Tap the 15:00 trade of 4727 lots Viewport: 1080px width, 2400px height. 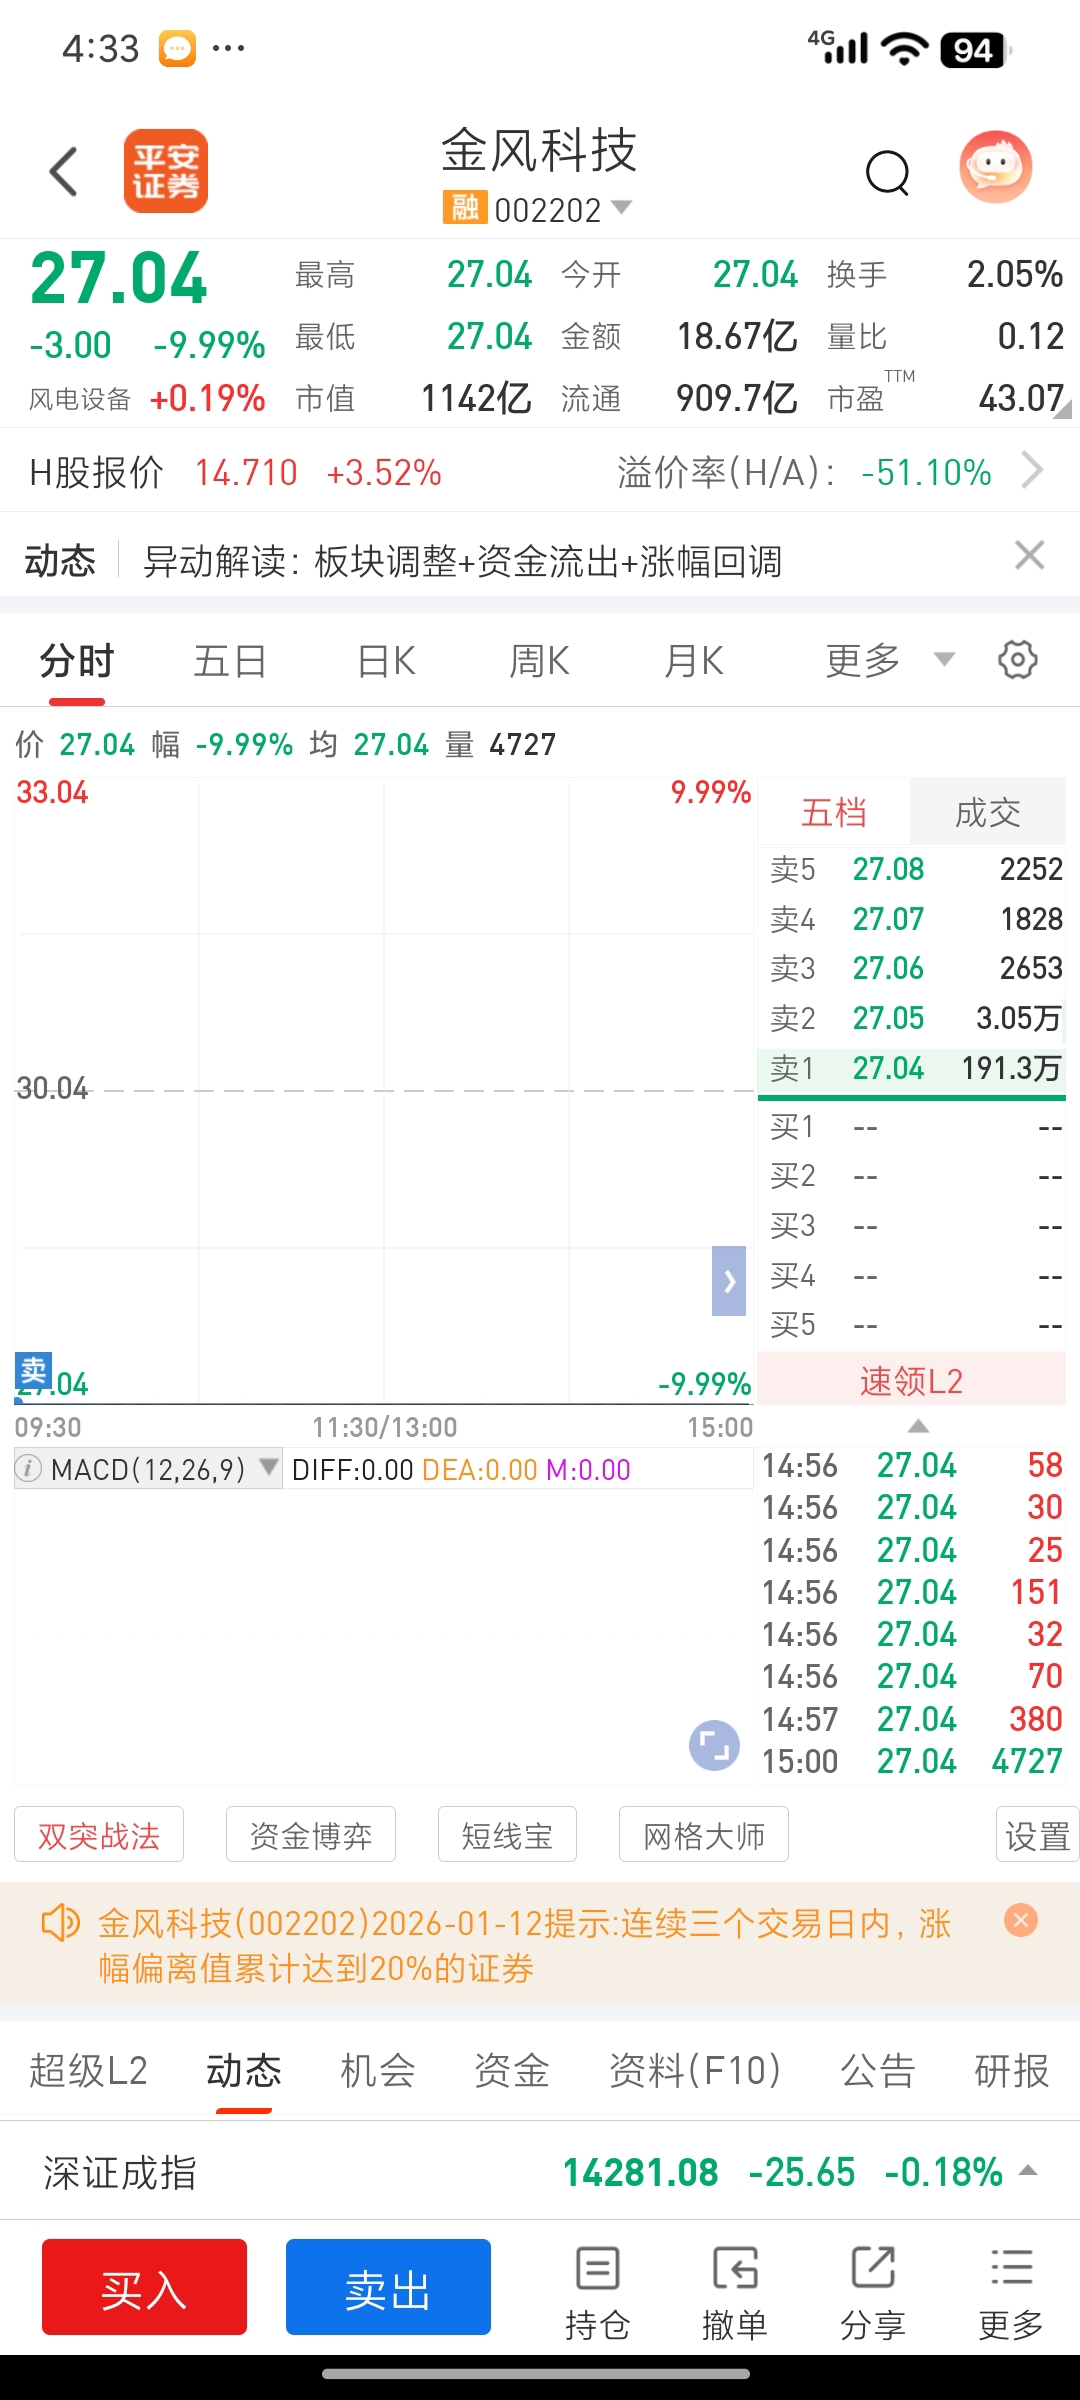point(912,1761)
